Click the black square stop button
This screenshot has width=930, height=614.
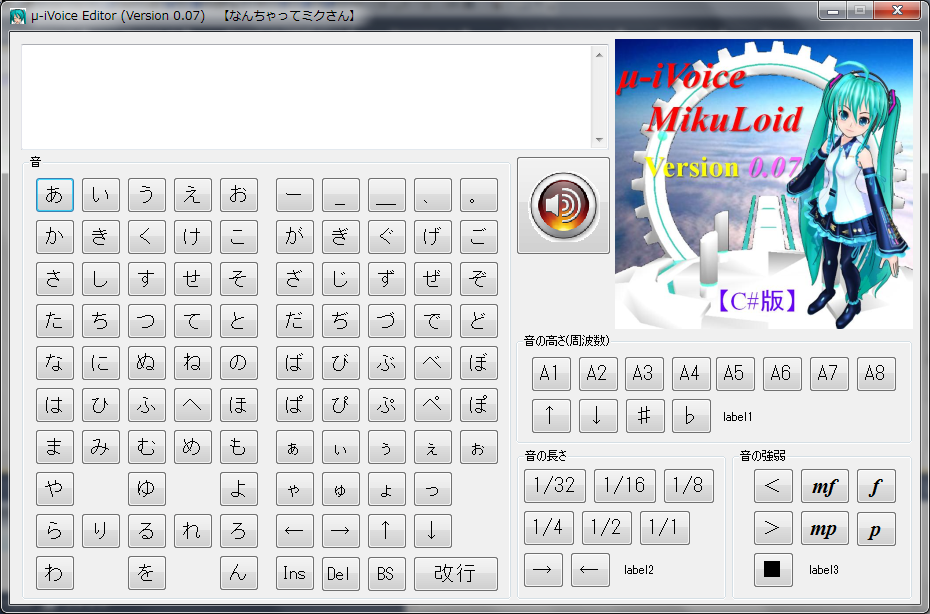pyautogui.click(x=773, y=570)
